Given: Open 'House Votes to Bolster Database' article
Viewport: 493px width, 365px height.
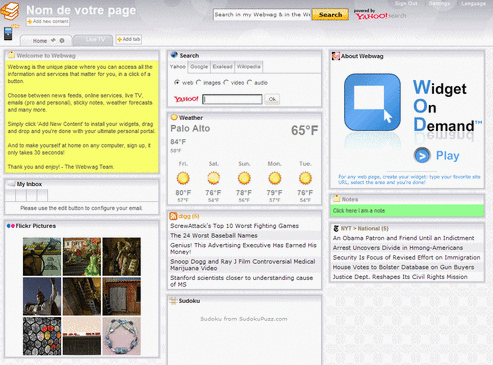Looking at the screenshot, I should [x=403, y=267].
